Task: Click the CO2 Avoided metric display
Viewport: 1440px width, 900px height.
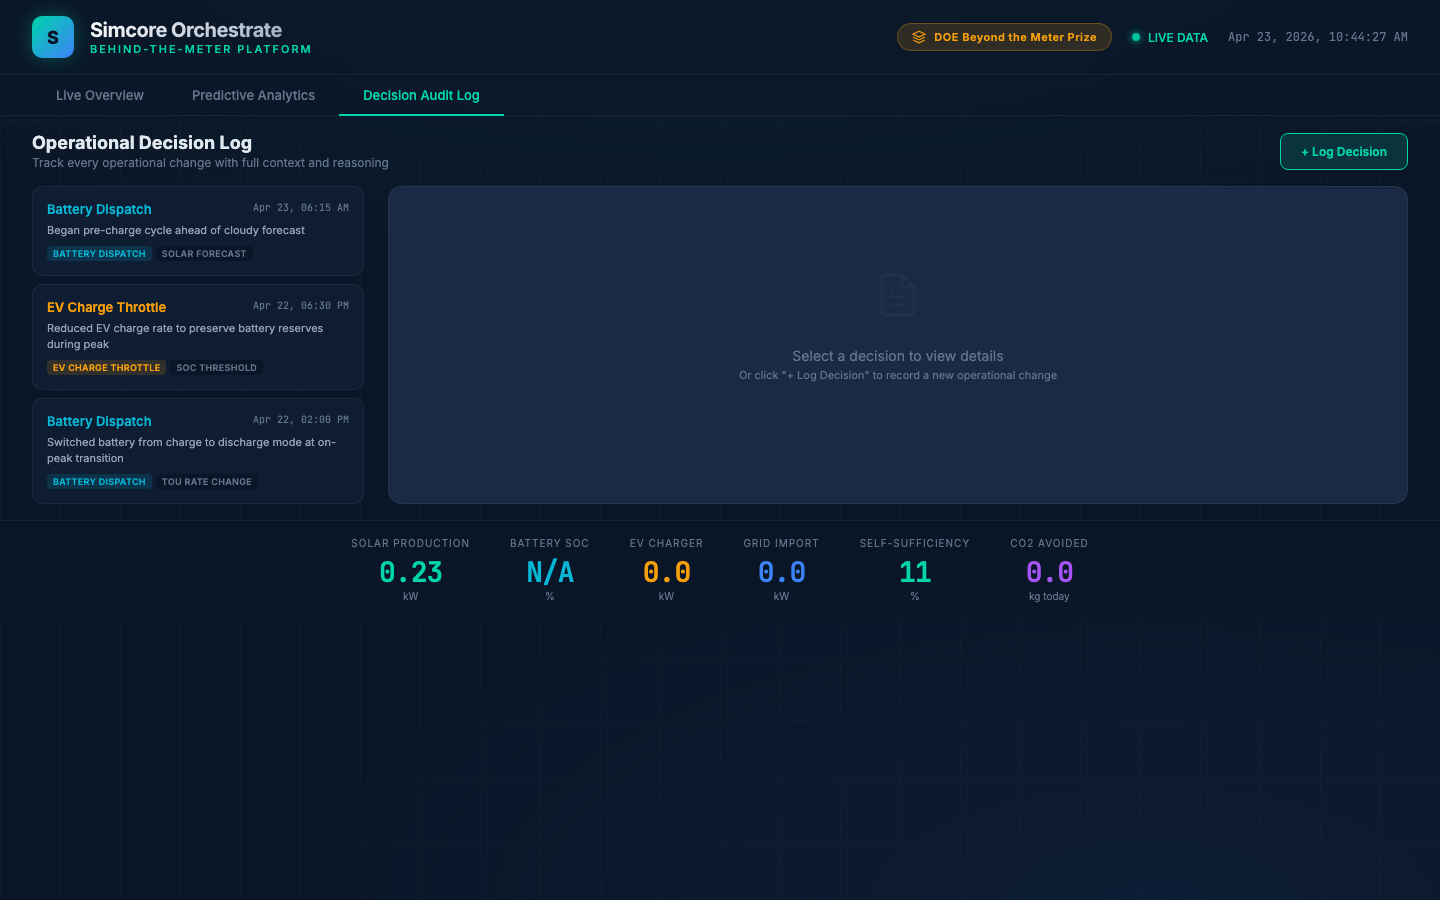Action: [x=1048, y=572]
